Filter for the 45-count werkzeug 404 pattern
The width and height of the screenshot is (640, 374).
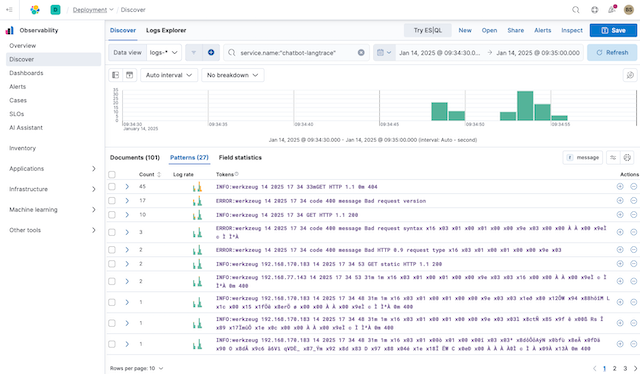pos(620,187)
